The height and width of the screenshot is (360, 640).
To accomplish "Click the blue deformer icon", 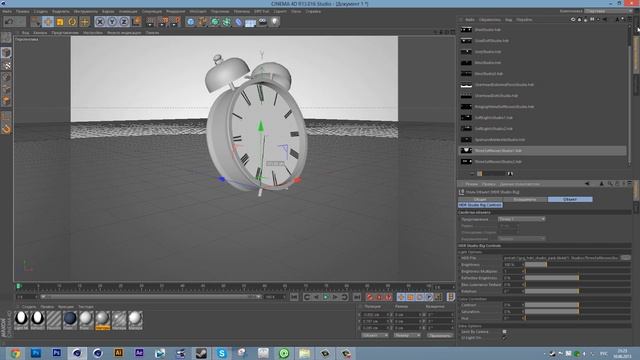I will tap(239, 22).
